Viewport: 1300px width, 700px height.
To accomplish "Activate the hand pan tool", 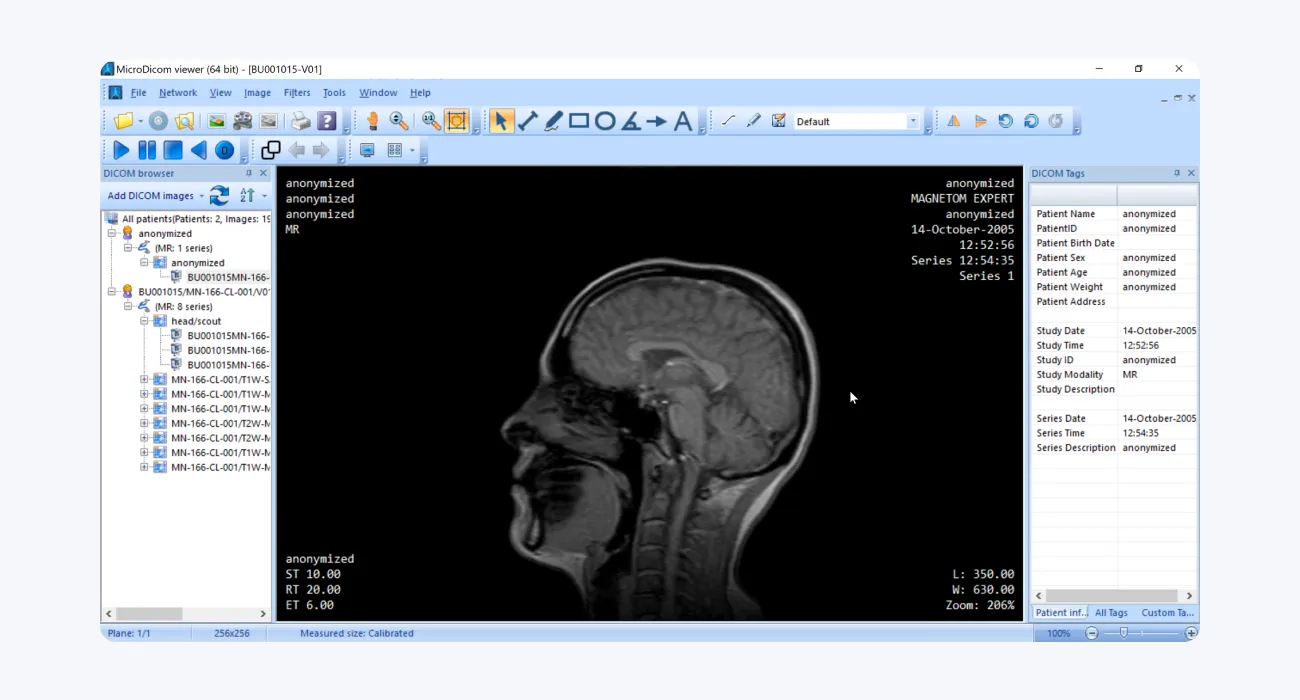I will [373, 120].
